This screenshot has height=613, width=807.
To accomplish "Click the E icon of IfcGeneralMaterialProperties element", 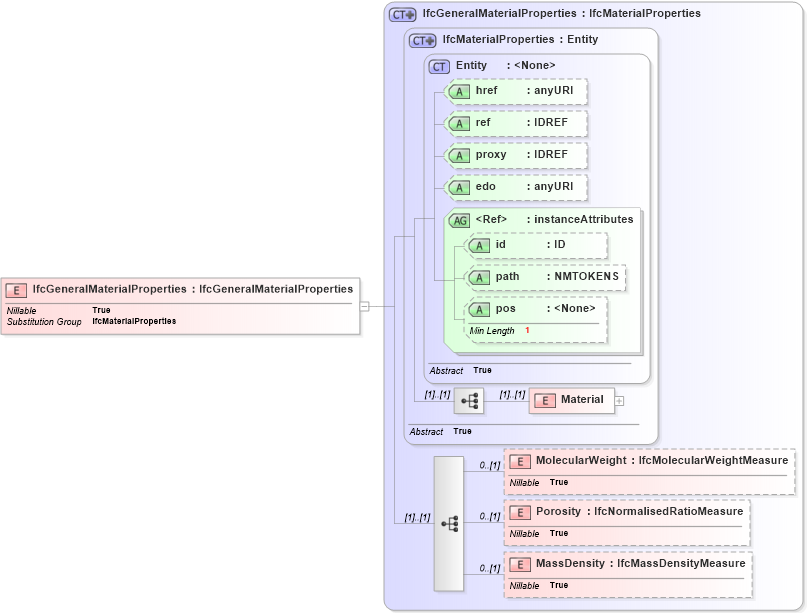I will pos(15,289).
